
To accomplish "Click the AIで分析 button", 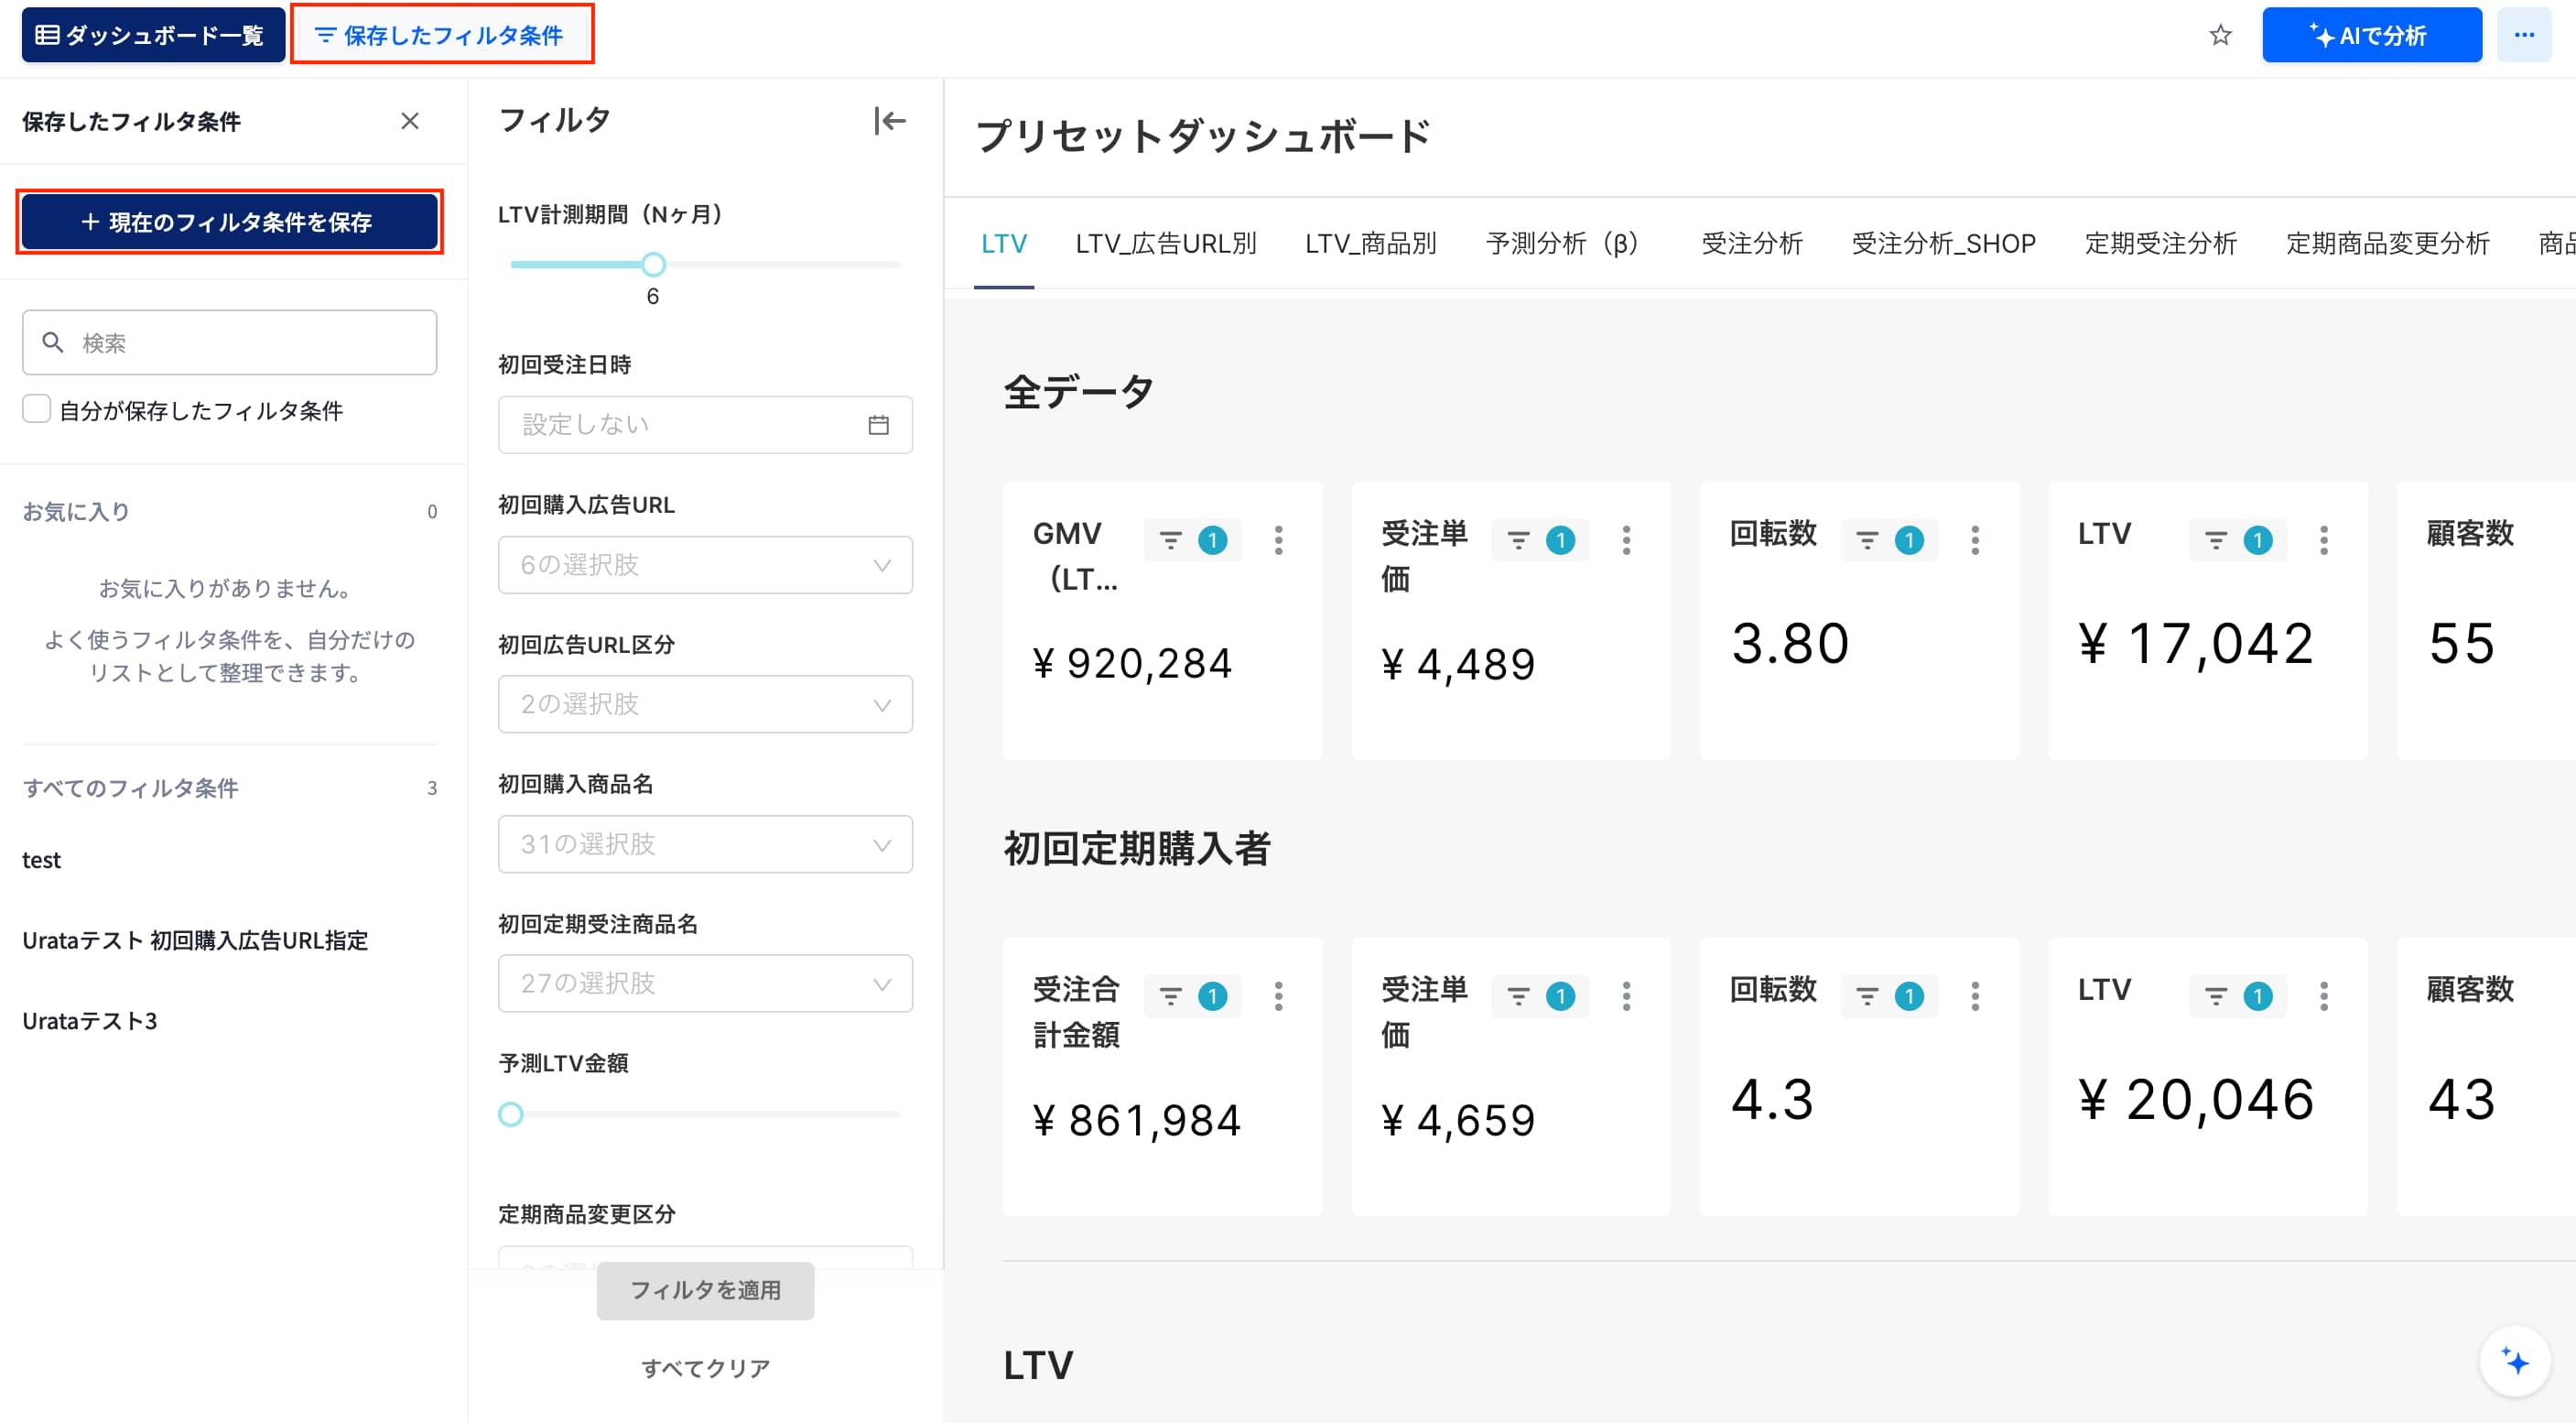I will pos(2372,35).
